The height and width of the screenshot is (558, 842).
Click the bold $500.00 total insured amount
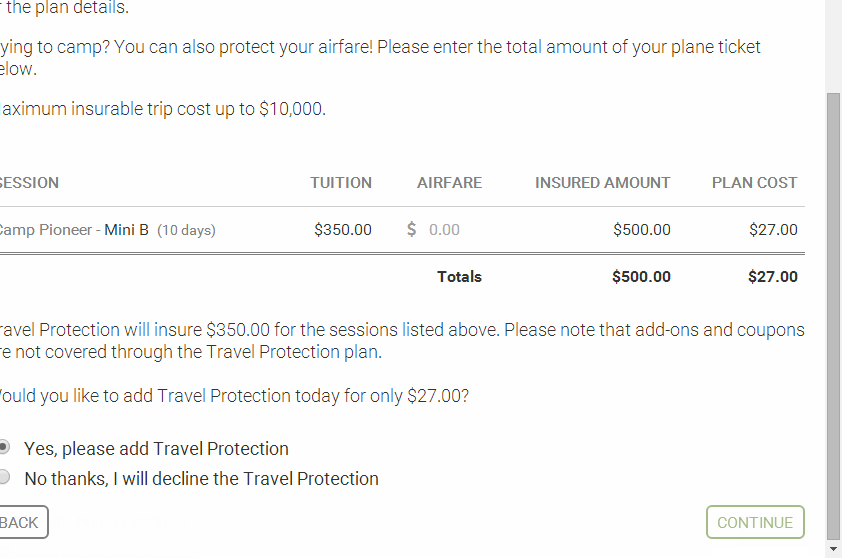(641, 277)
